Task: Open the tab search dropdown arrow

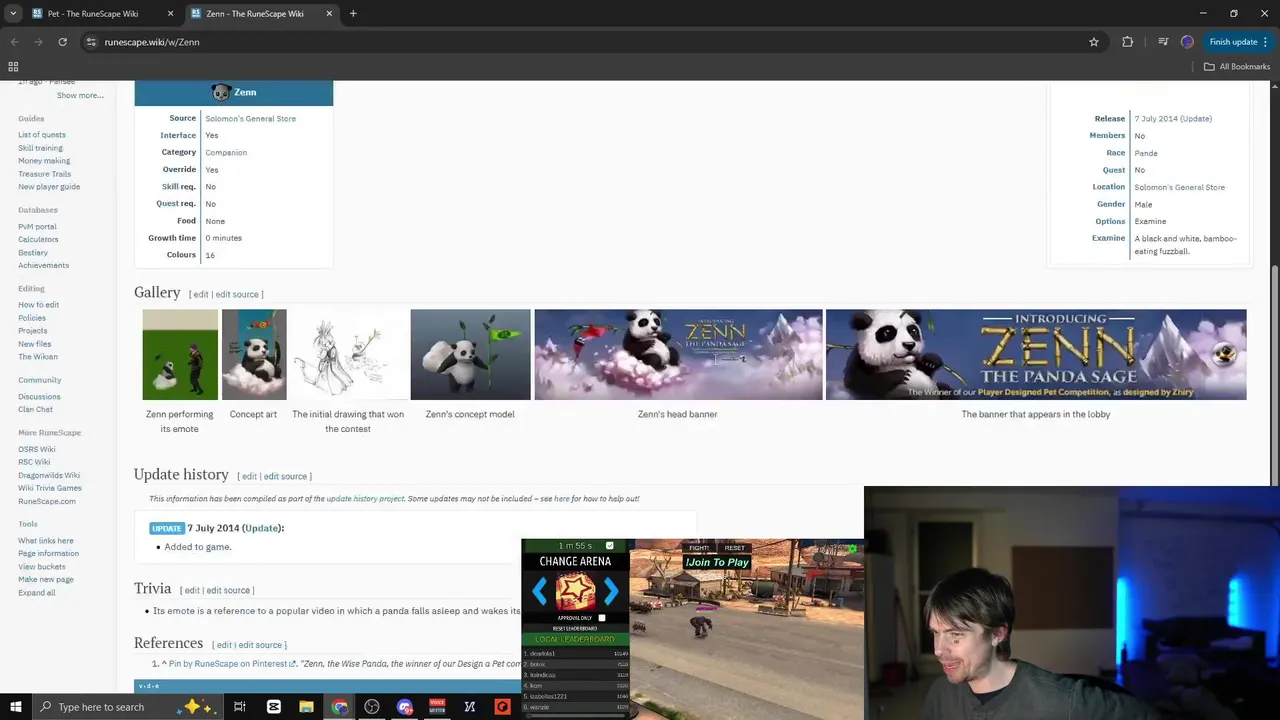Action: pos(13,14)
